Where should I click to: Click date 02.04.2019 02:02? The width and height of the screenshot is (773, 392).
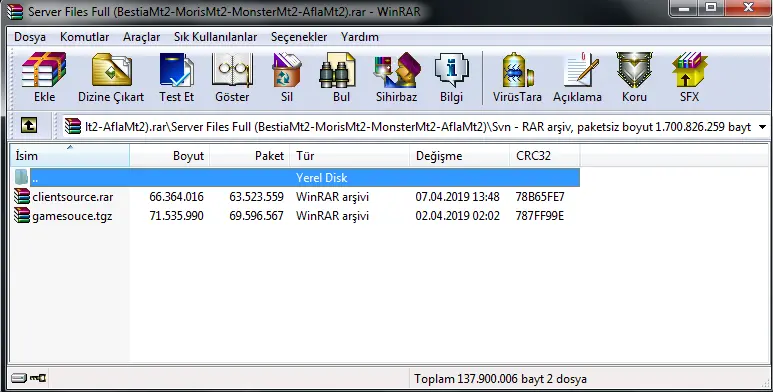(457, 216)
